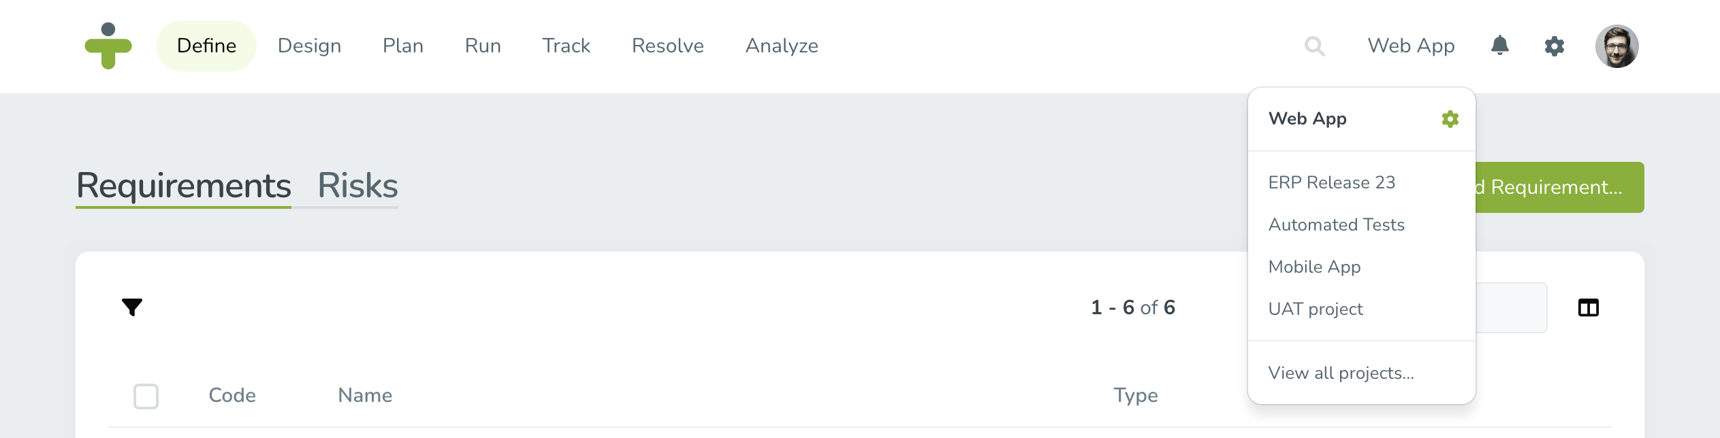
Task: Click View all projects link
Action: (1340, 373)
